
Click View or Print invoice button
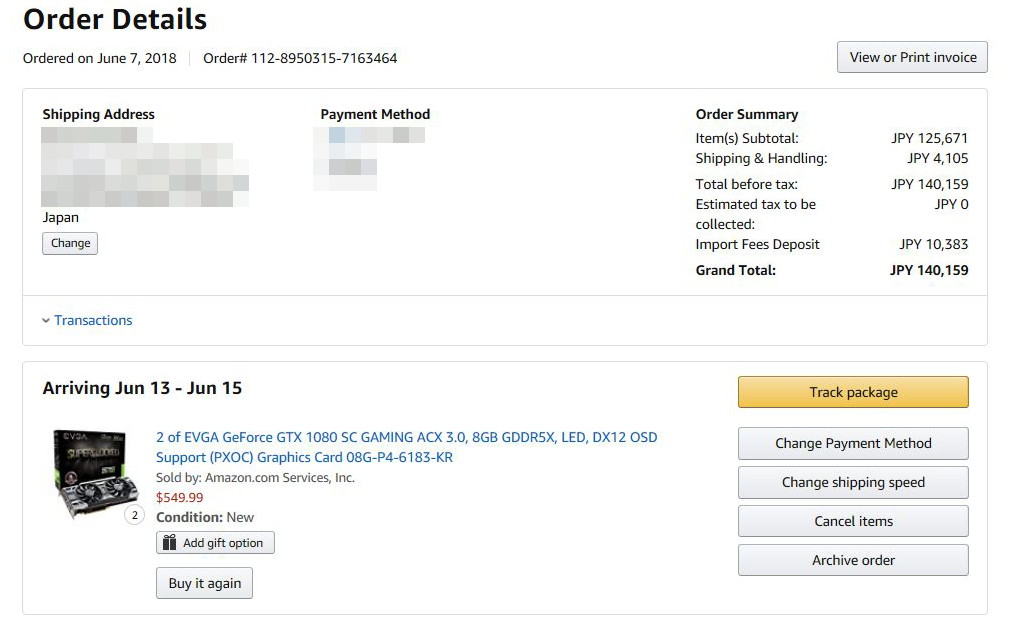(912, 57)
